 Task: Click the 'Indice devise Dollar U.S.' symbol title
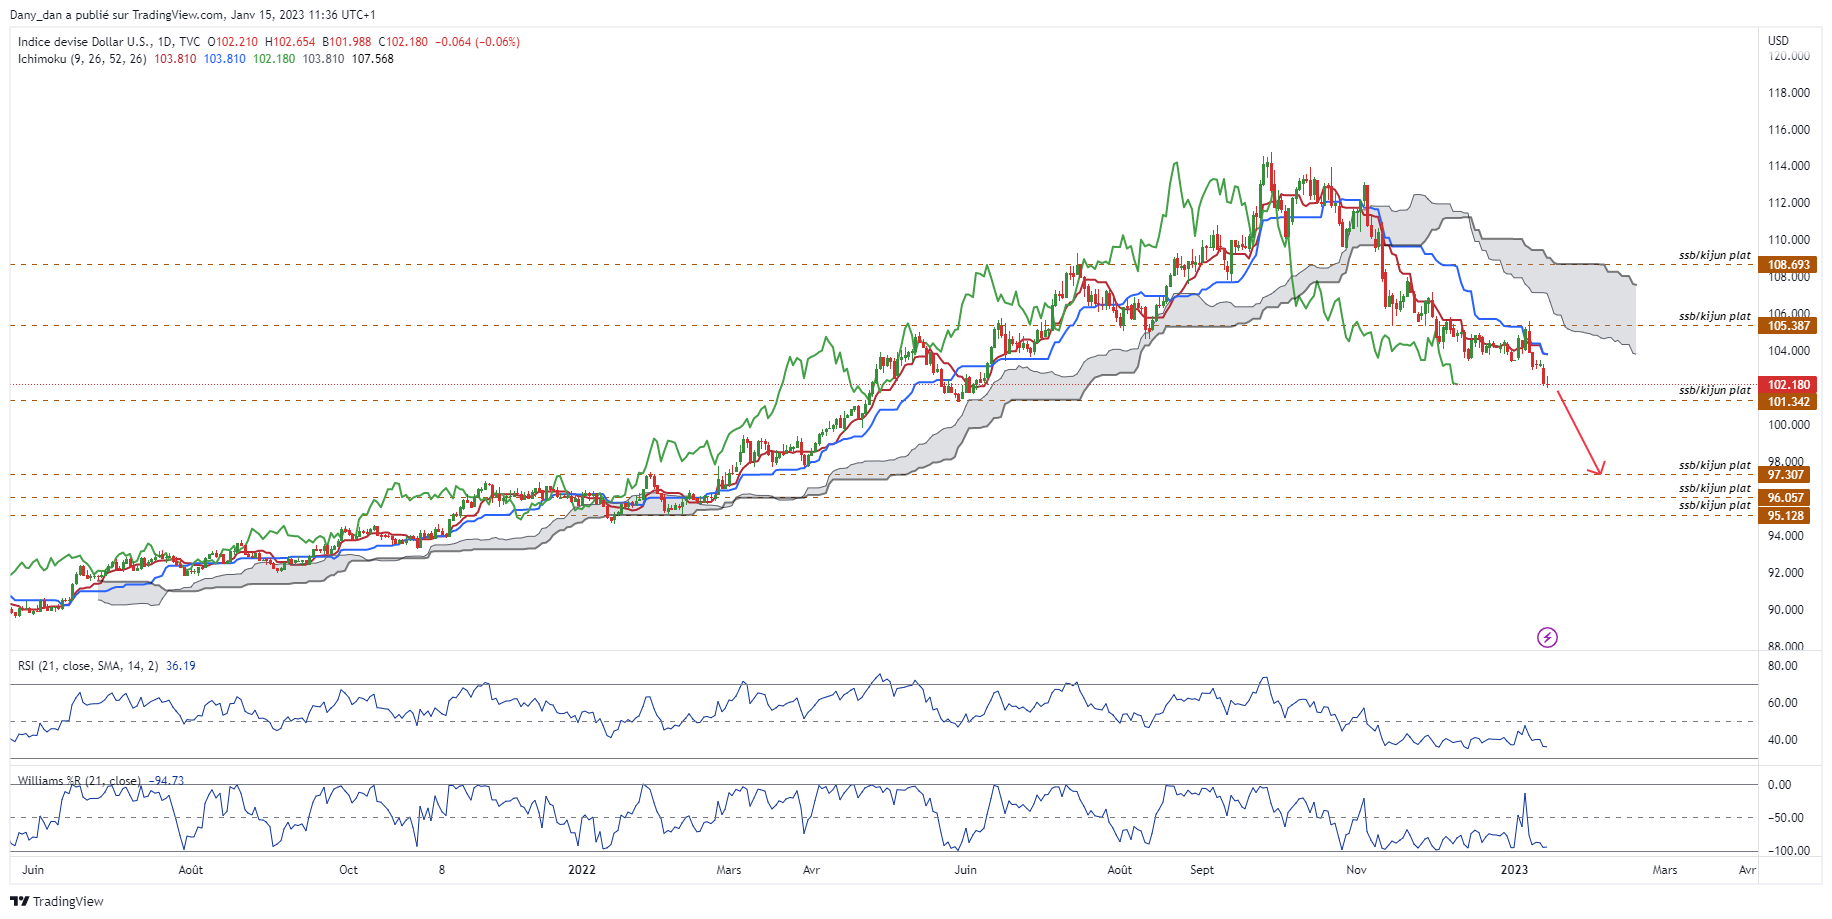click(84, 42)
